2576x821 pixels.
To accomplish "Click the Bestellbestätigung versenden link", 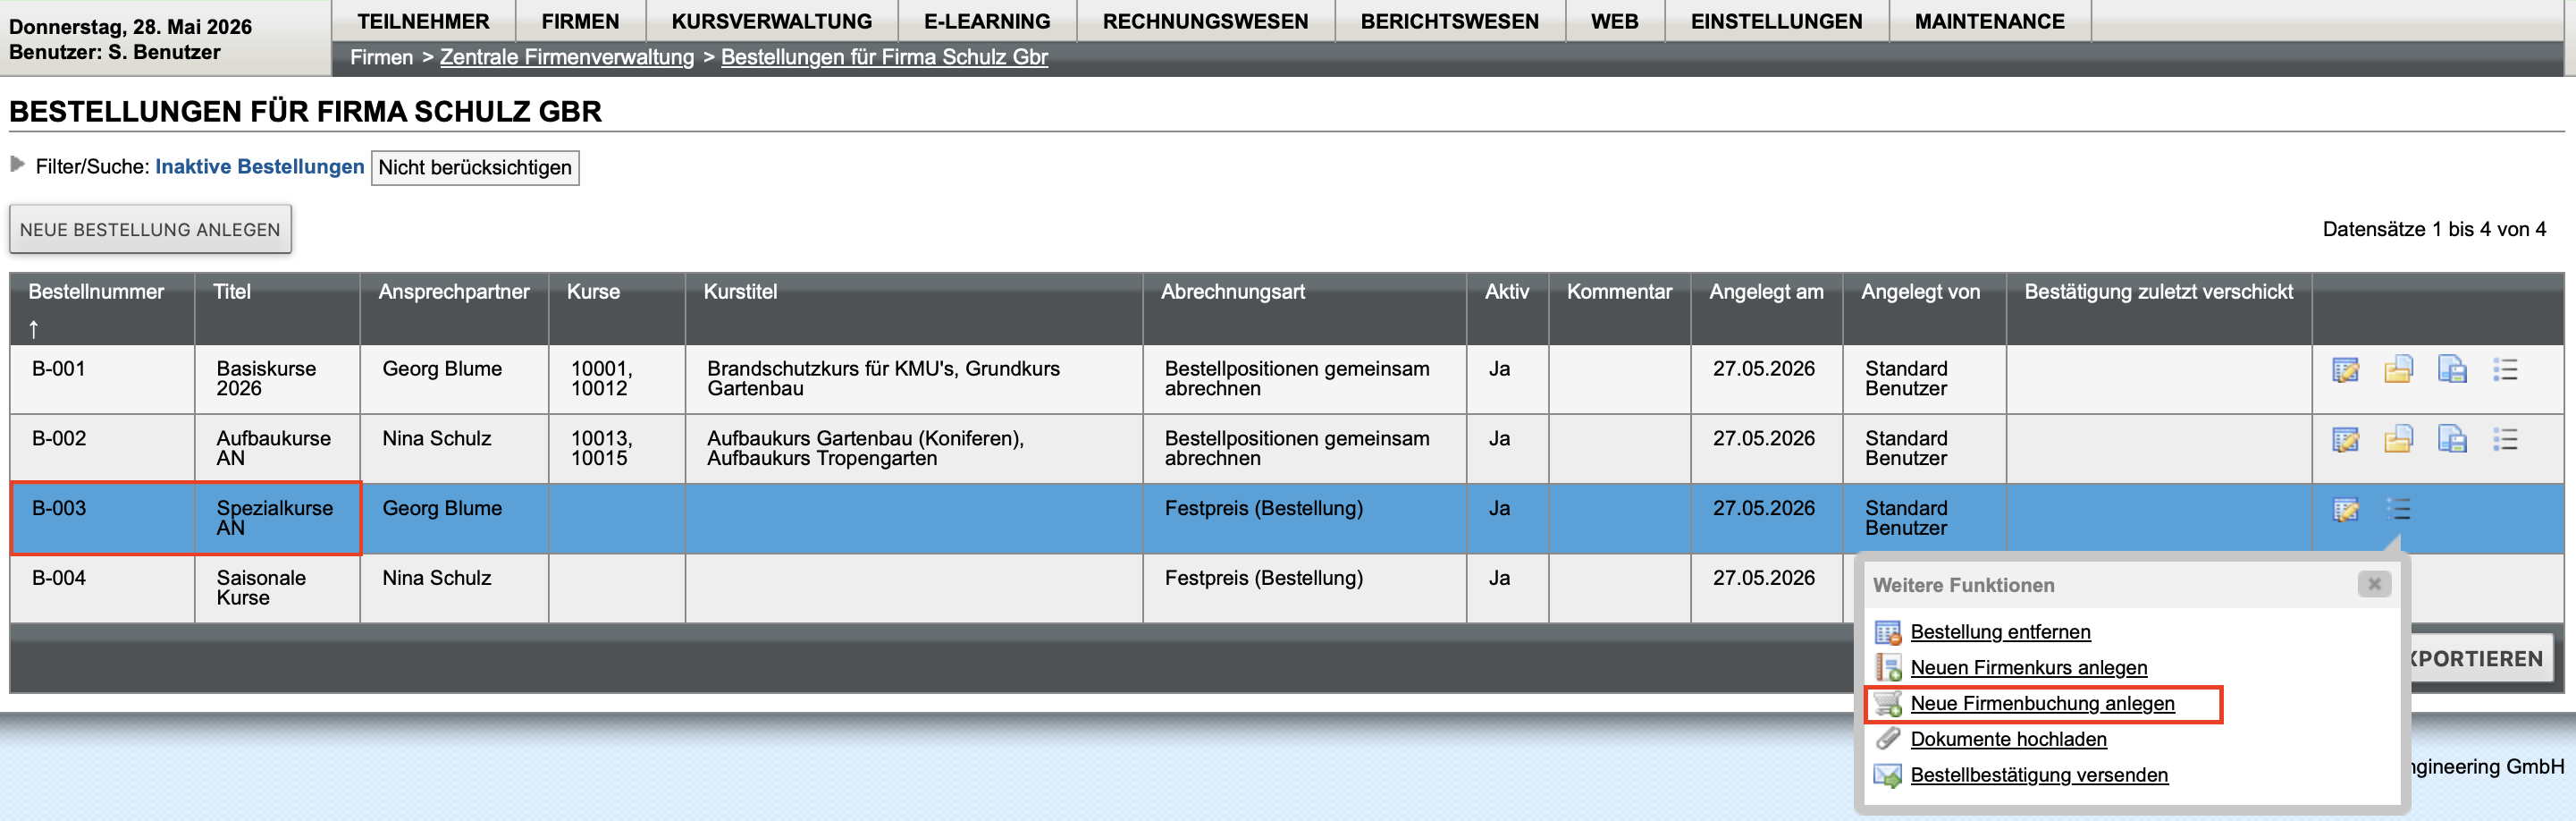I will (x=2039, y=775).
